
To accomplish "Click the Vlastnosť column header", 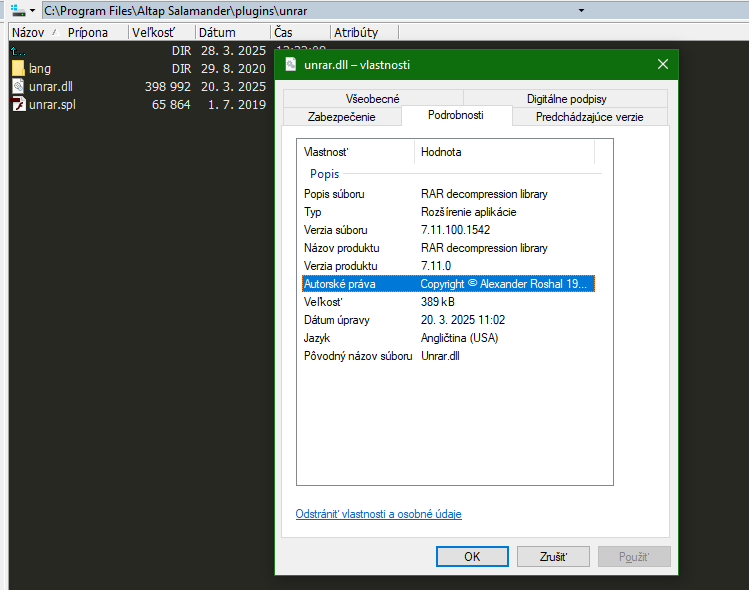I will [355, 152].
